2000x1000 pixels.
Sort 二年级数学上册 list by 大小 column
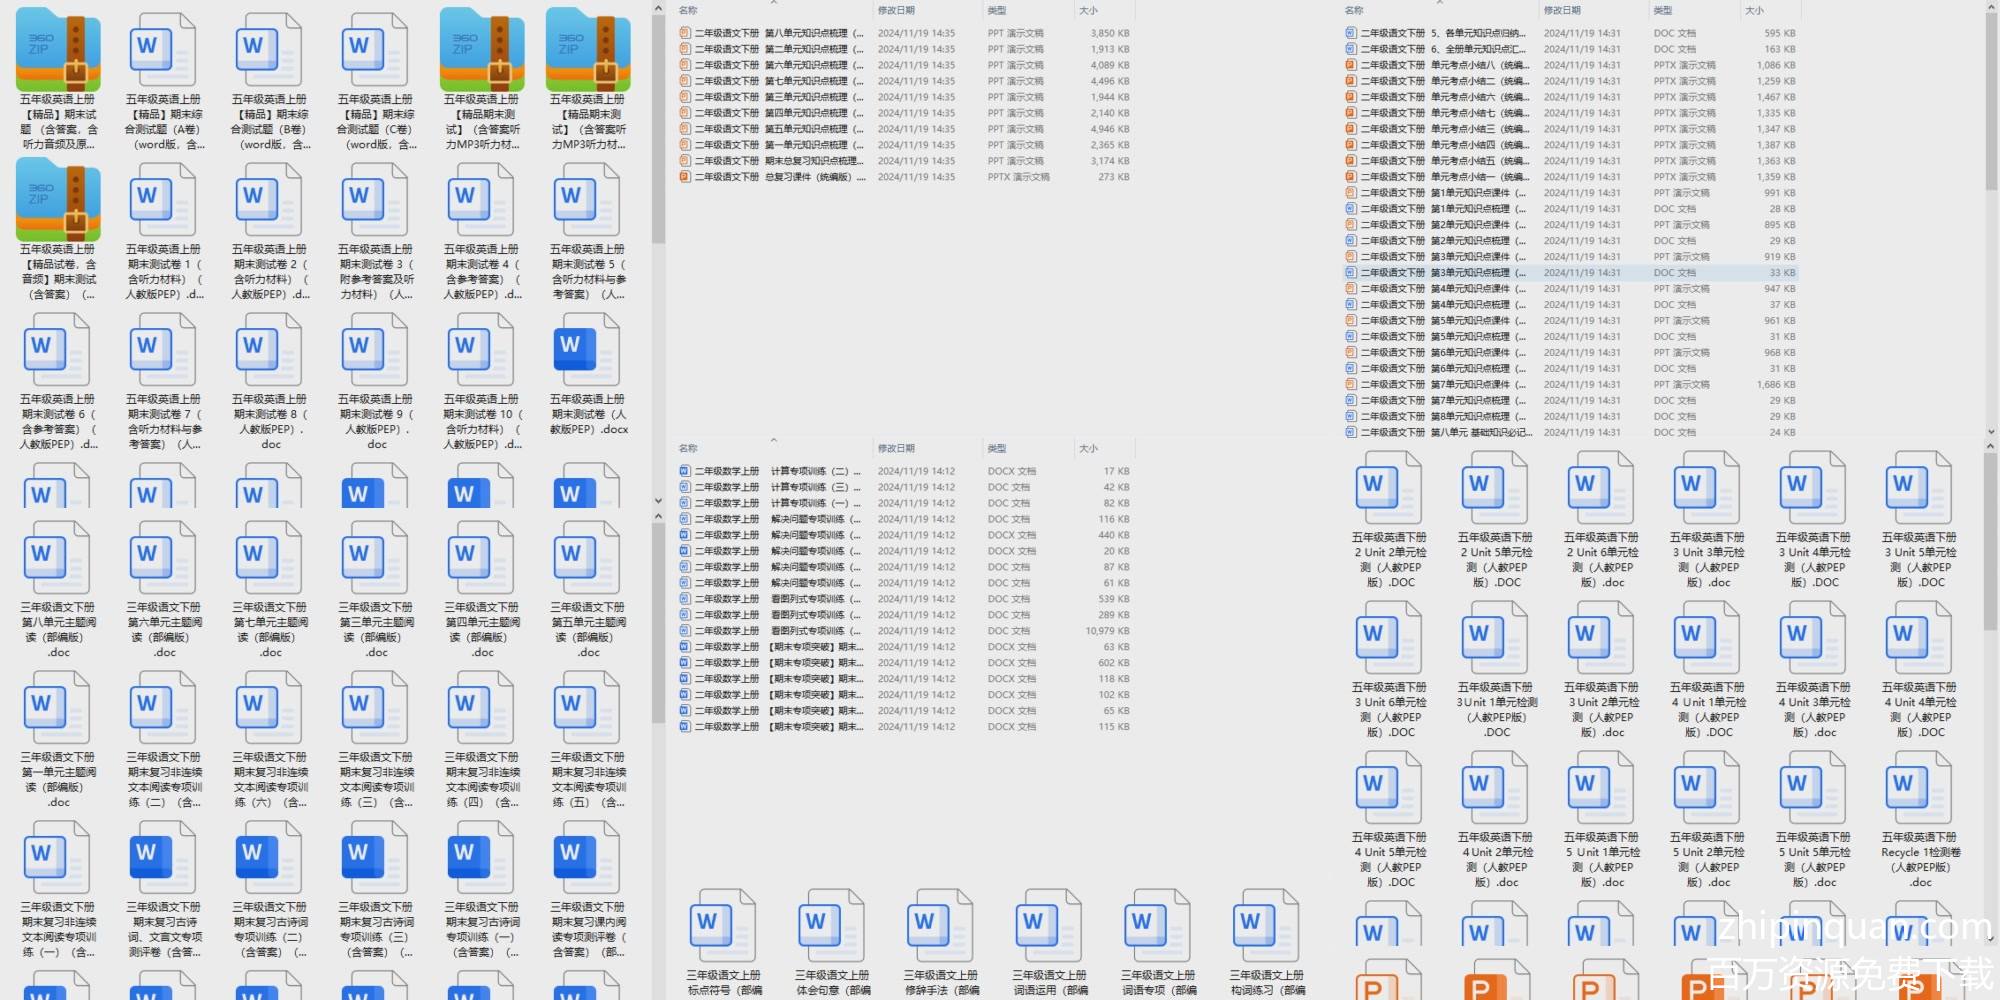click(1089, 448)
